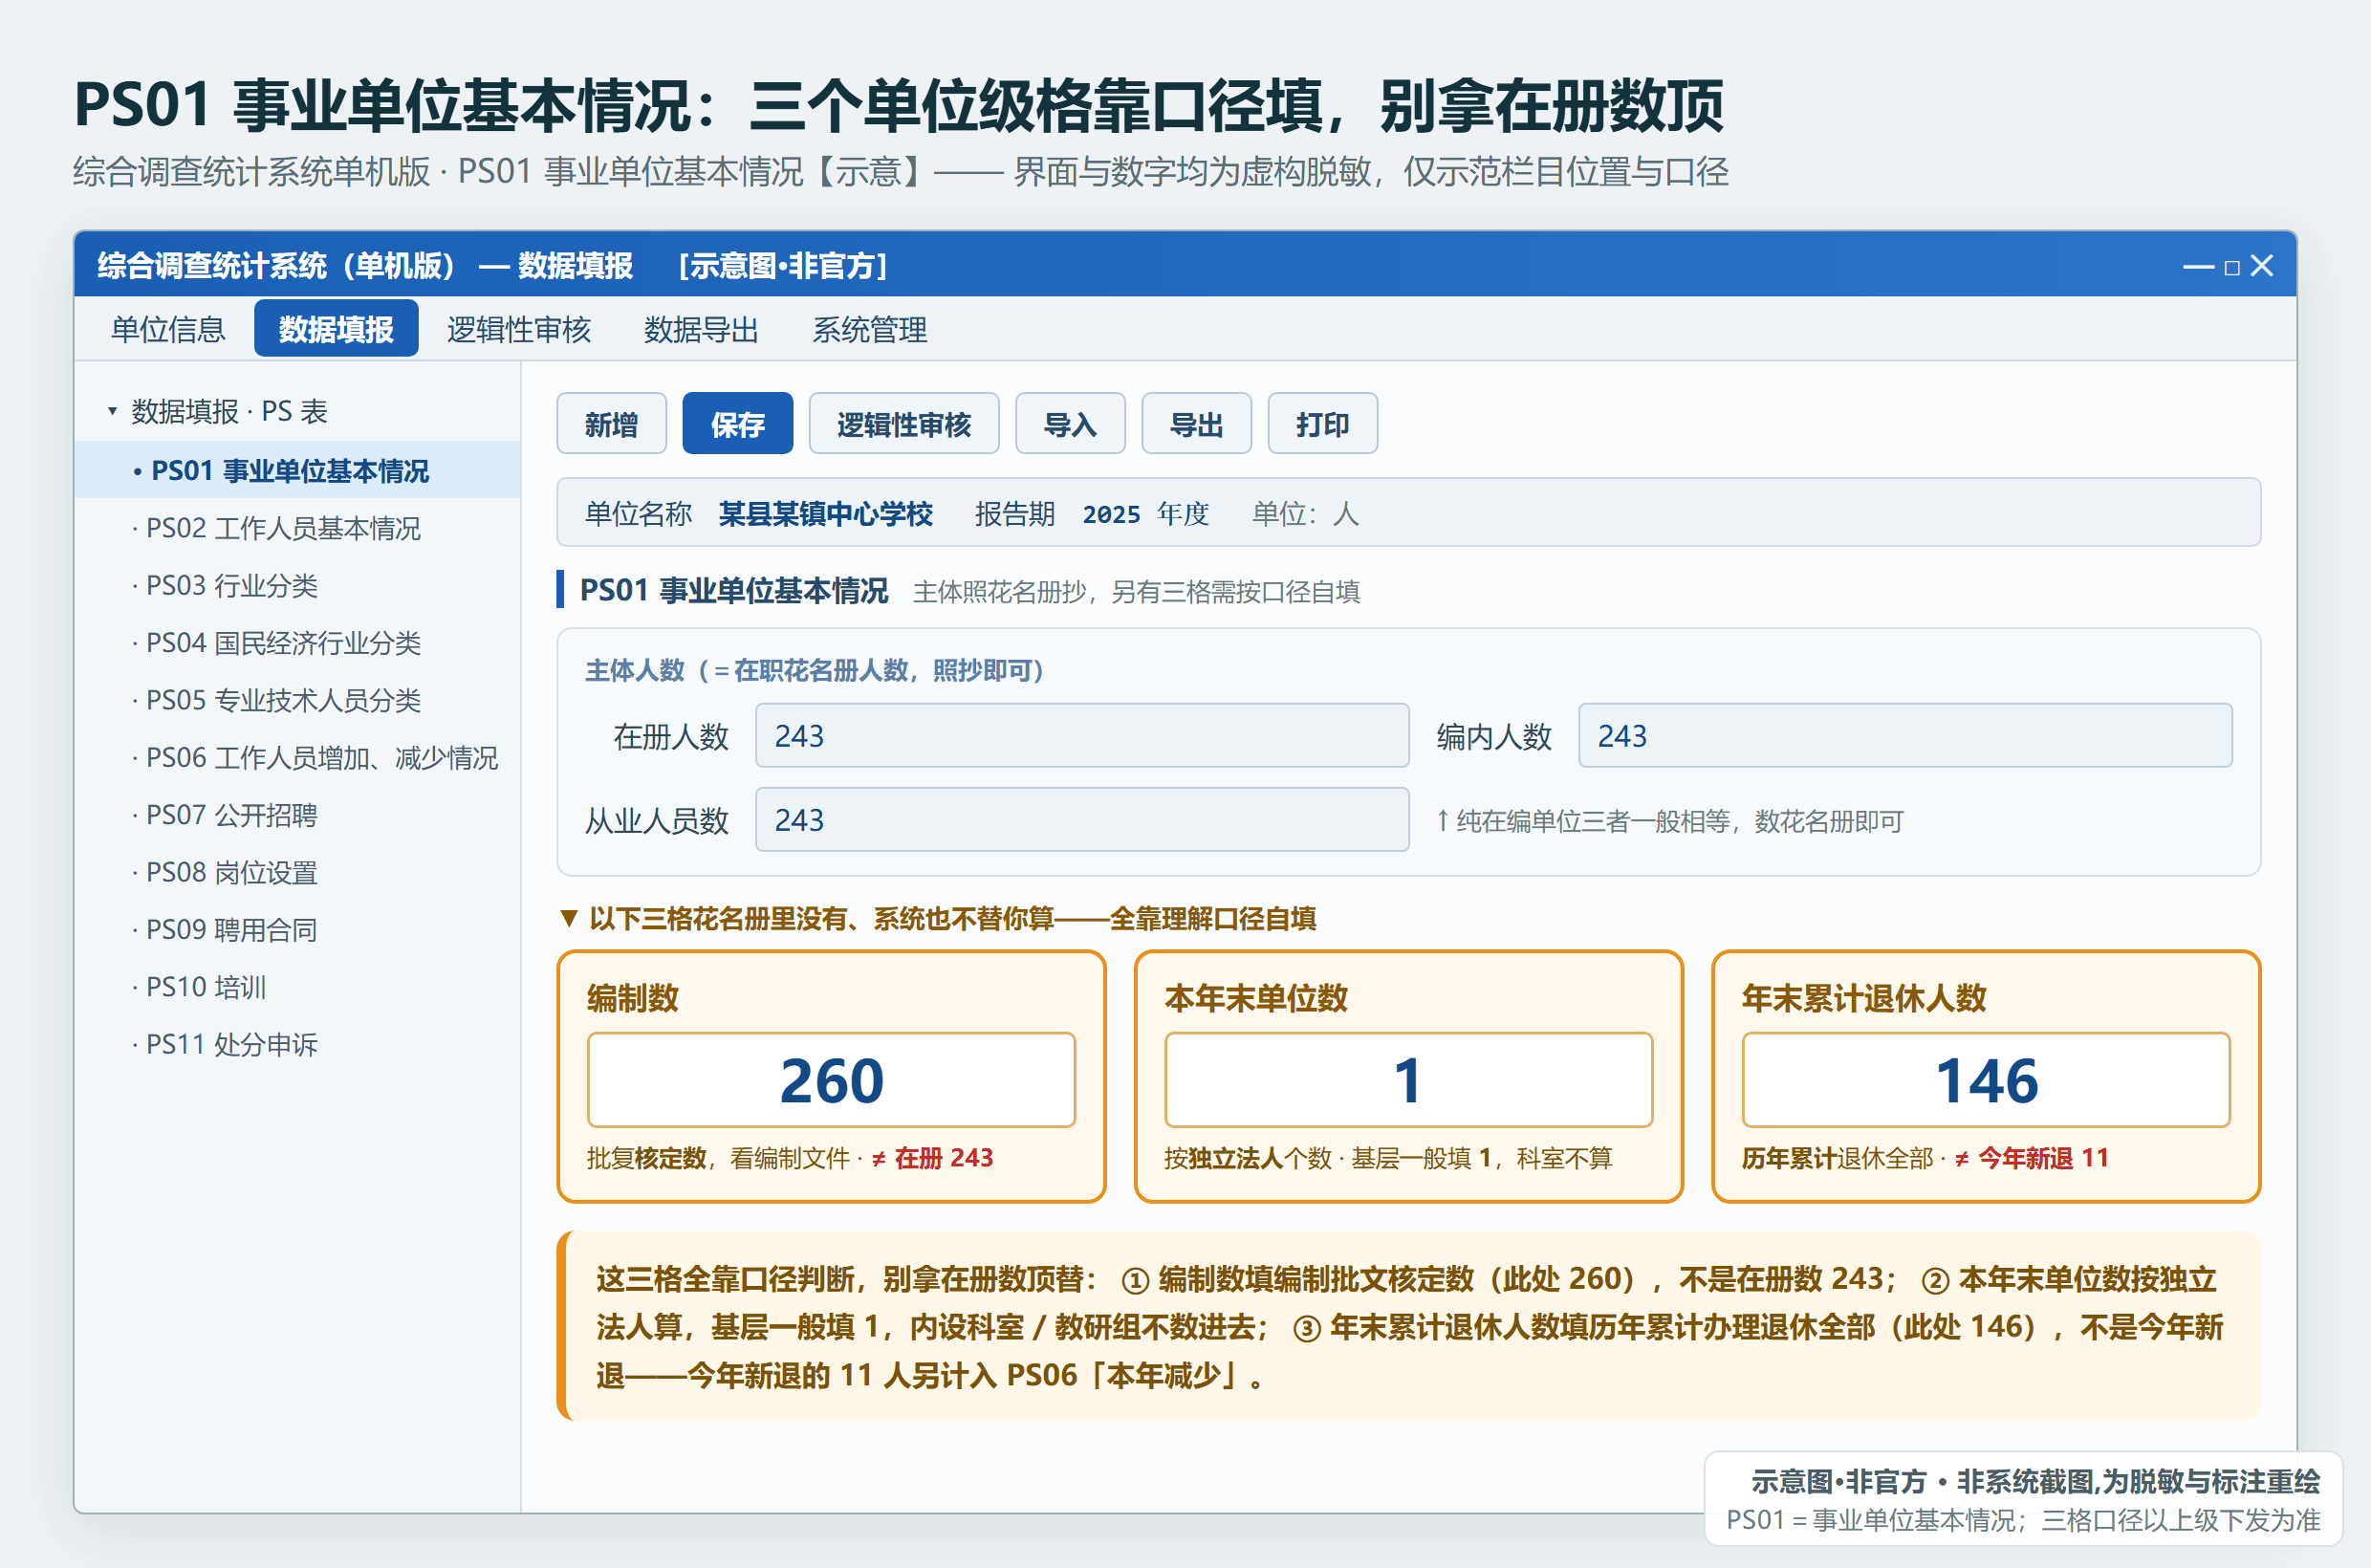Open PS02 工作人员基本情况

(297, 528)
